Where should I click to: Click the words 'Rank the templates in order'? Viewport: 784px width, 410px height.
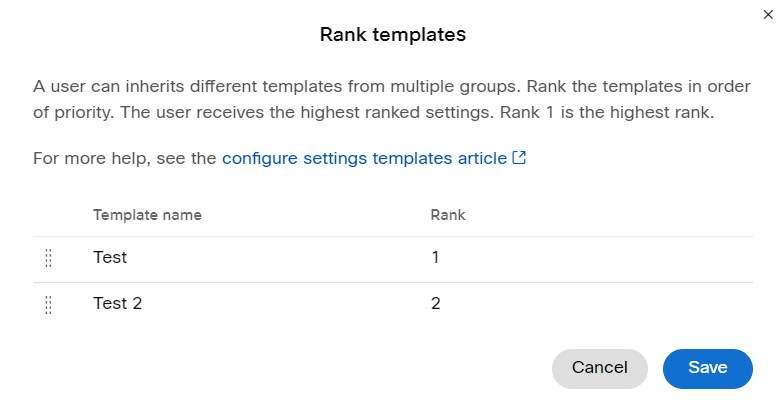click(638, 86)
